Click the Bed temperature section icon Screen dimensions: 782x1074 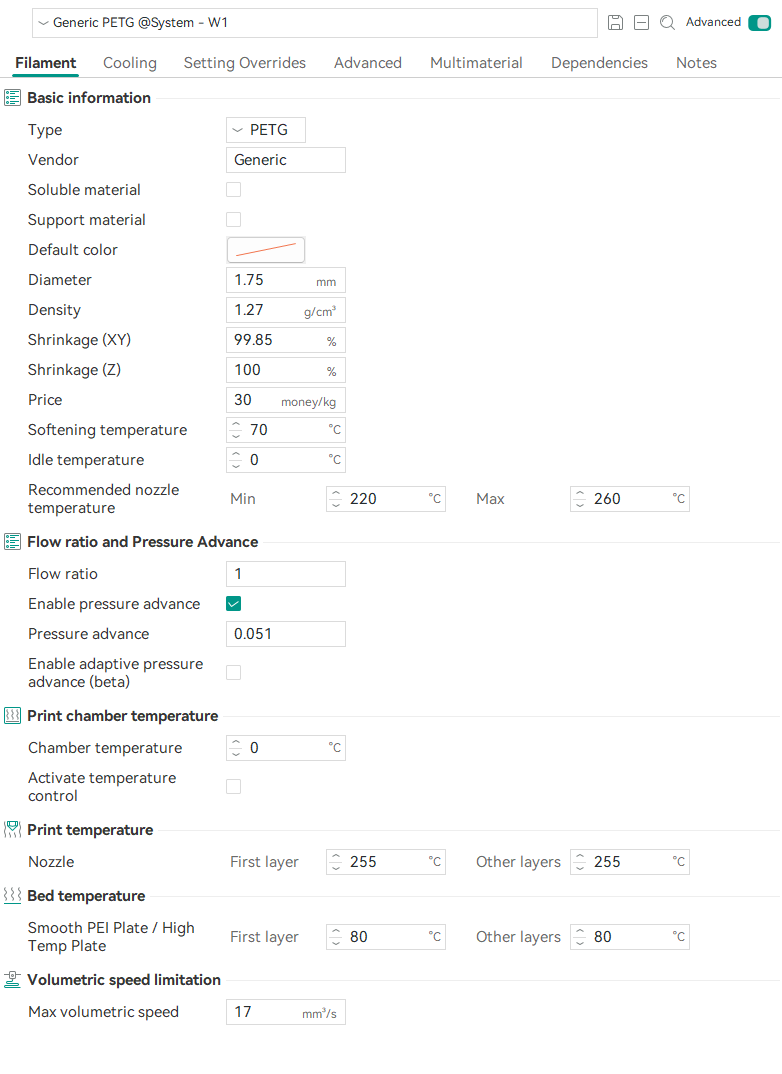[13, 896]
